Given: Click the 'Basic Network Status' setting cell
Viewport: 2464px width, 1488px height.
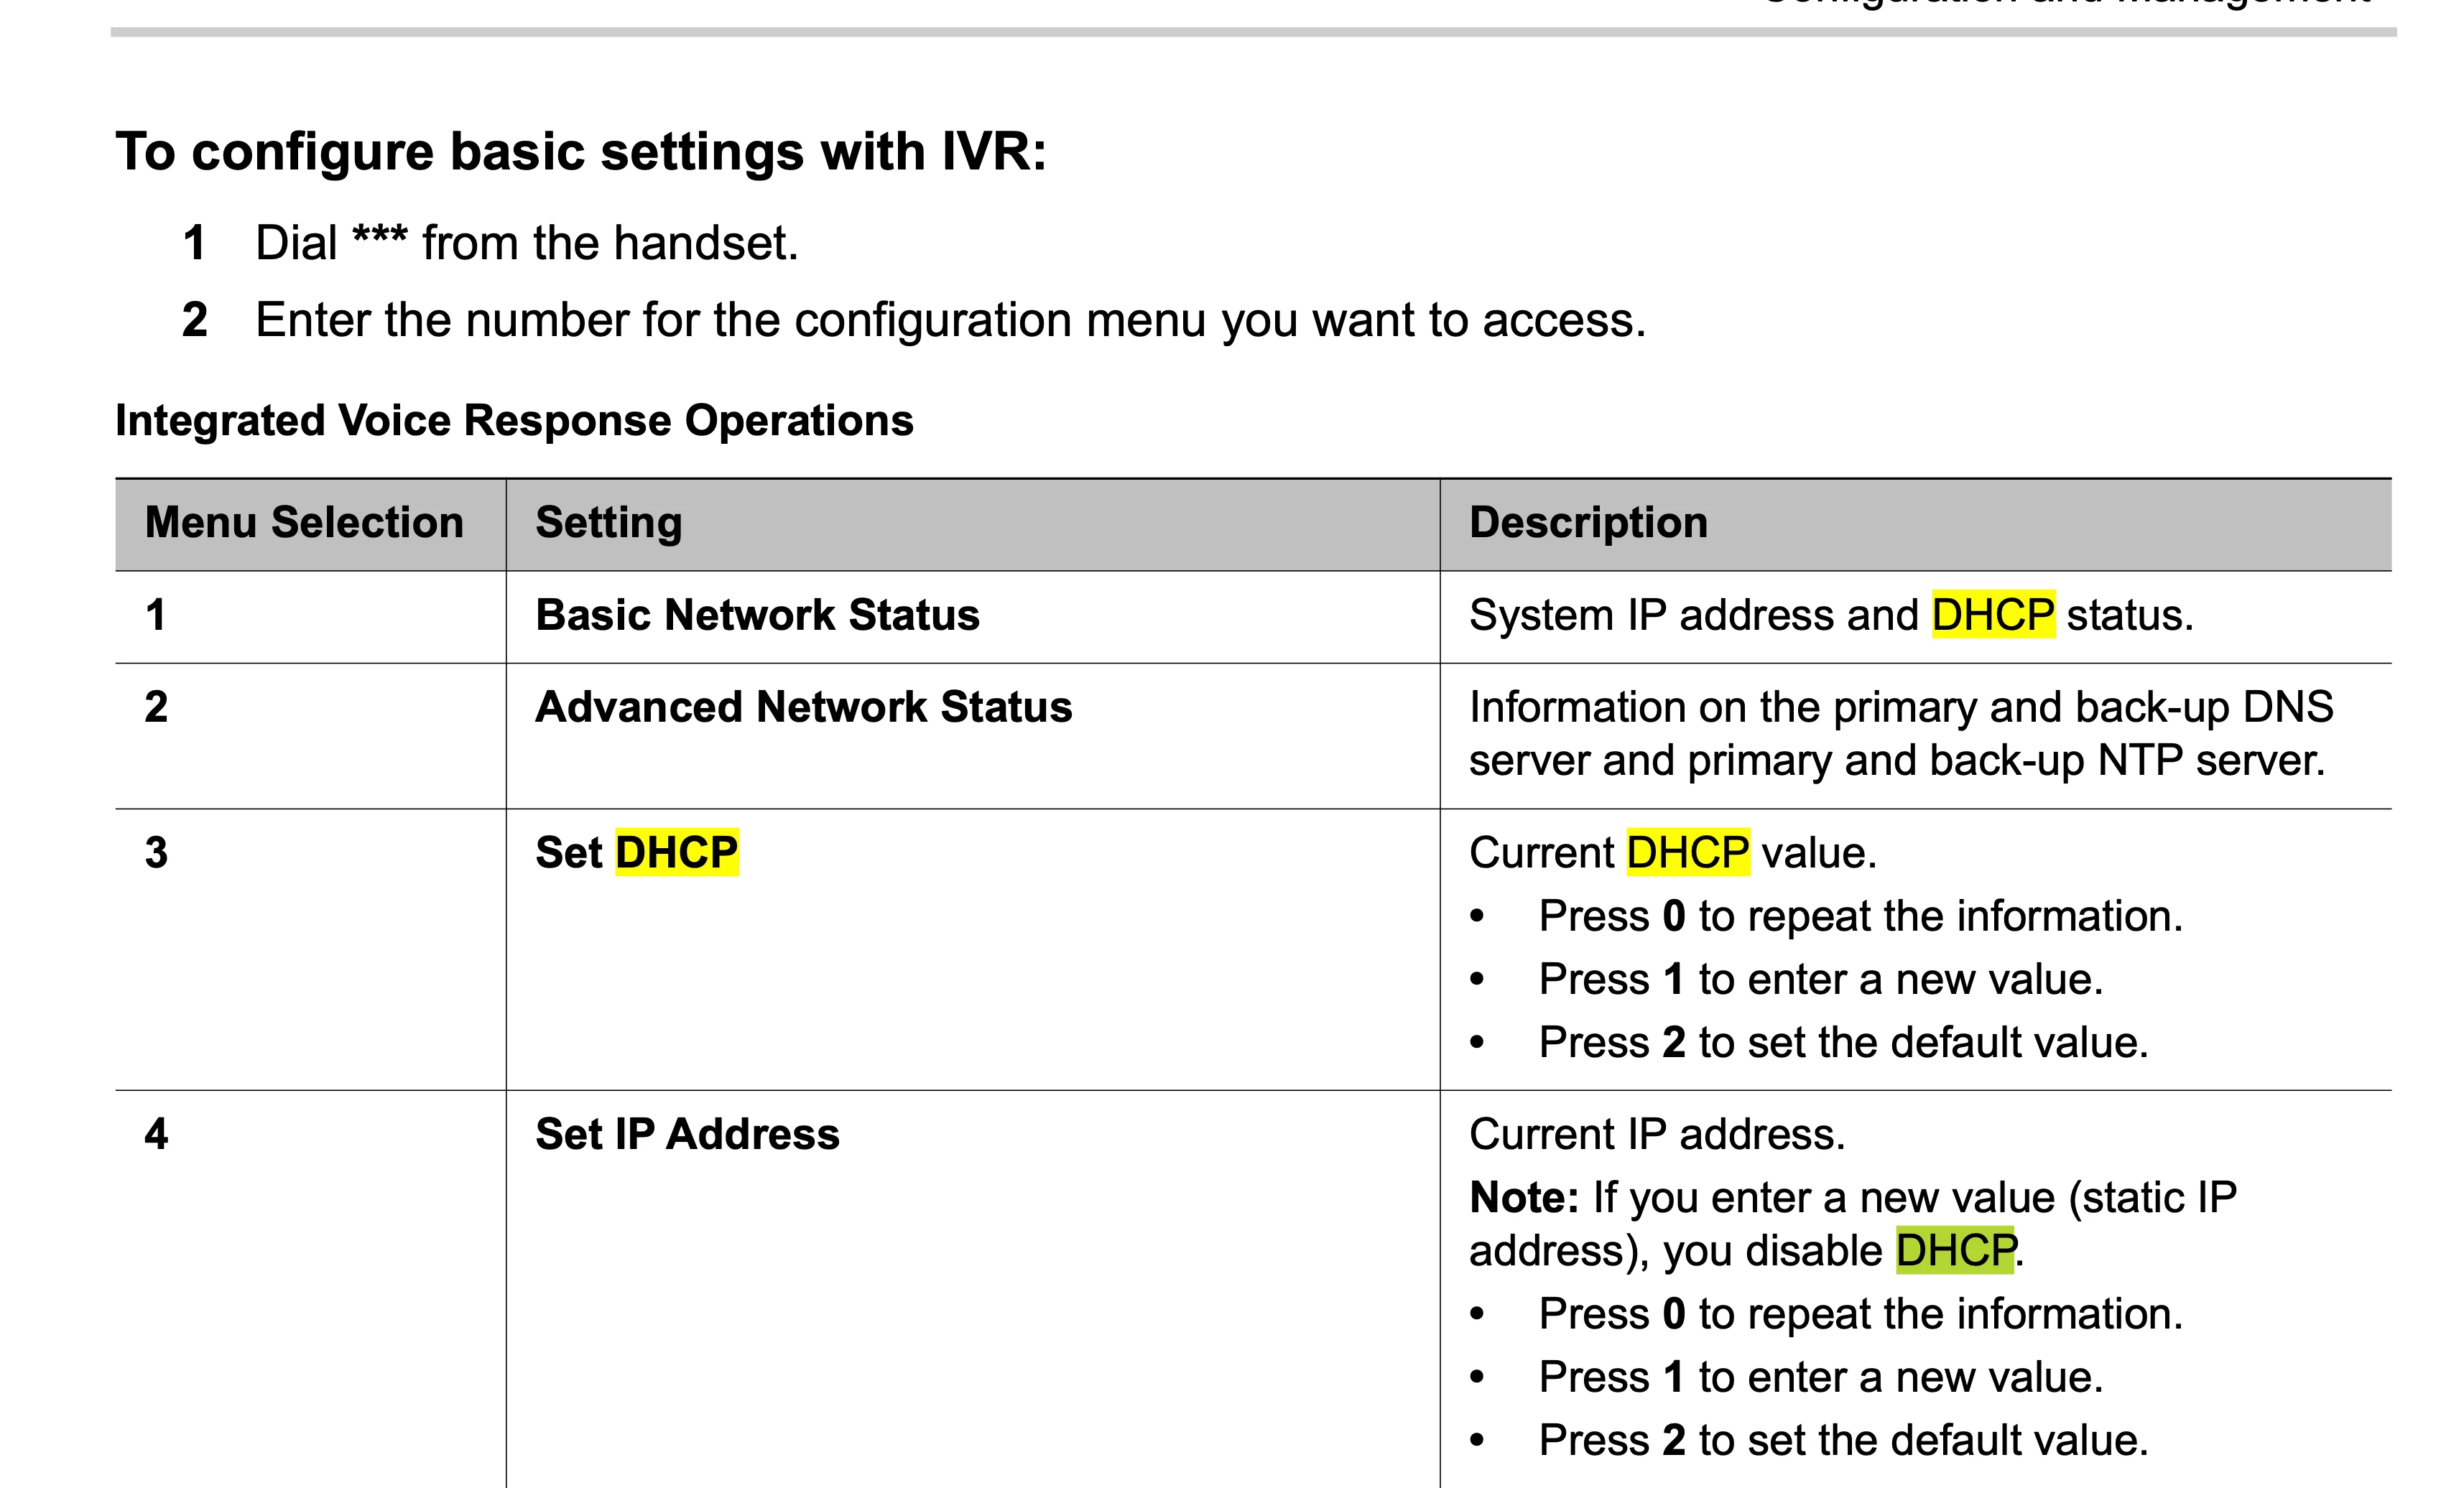Looking at the screenshot, I should pos(757,615).
